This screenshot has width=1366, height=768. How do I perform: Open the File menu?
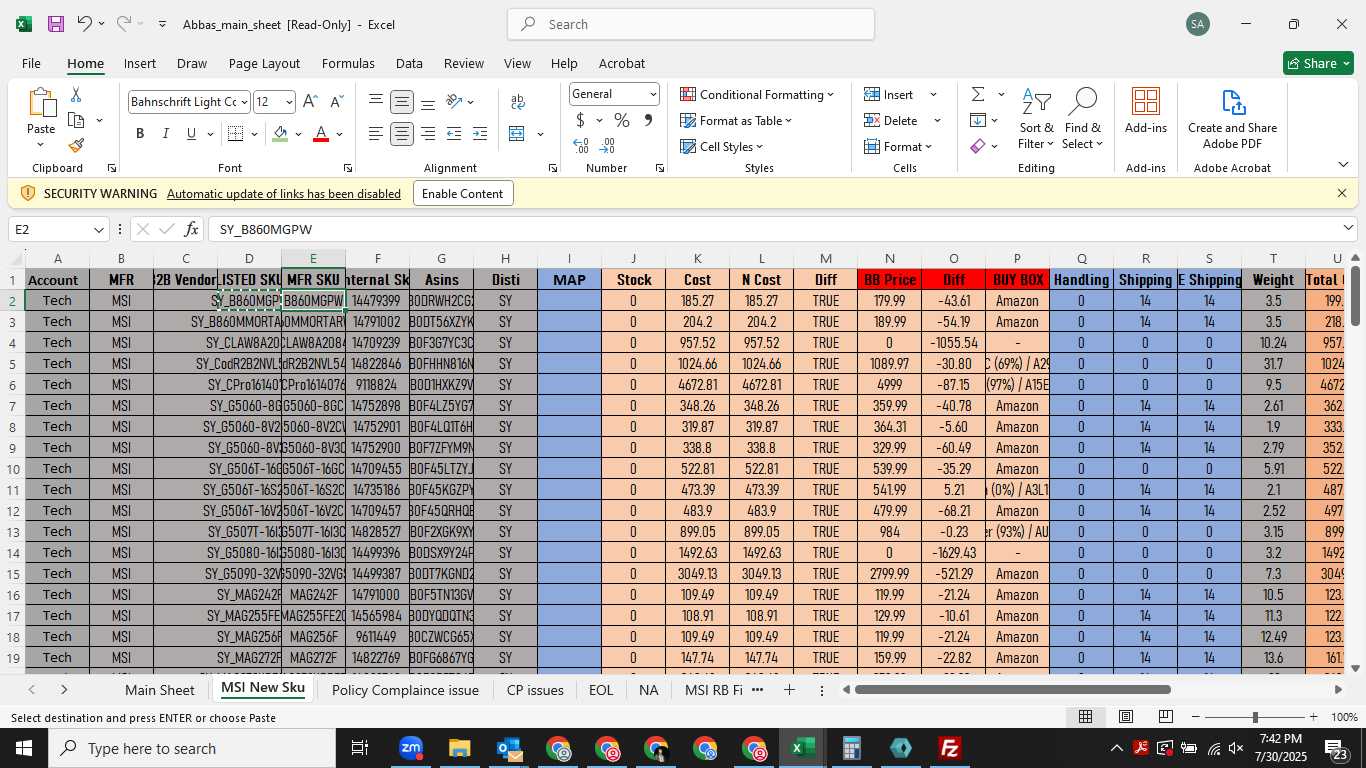31,63
